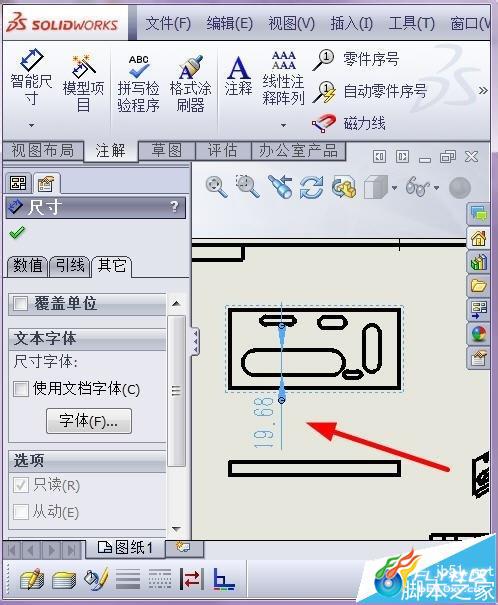The image size is (498, 605).
Task: Select the Smart Dimension tool (智能尺寸)
Action: point(31,77)
